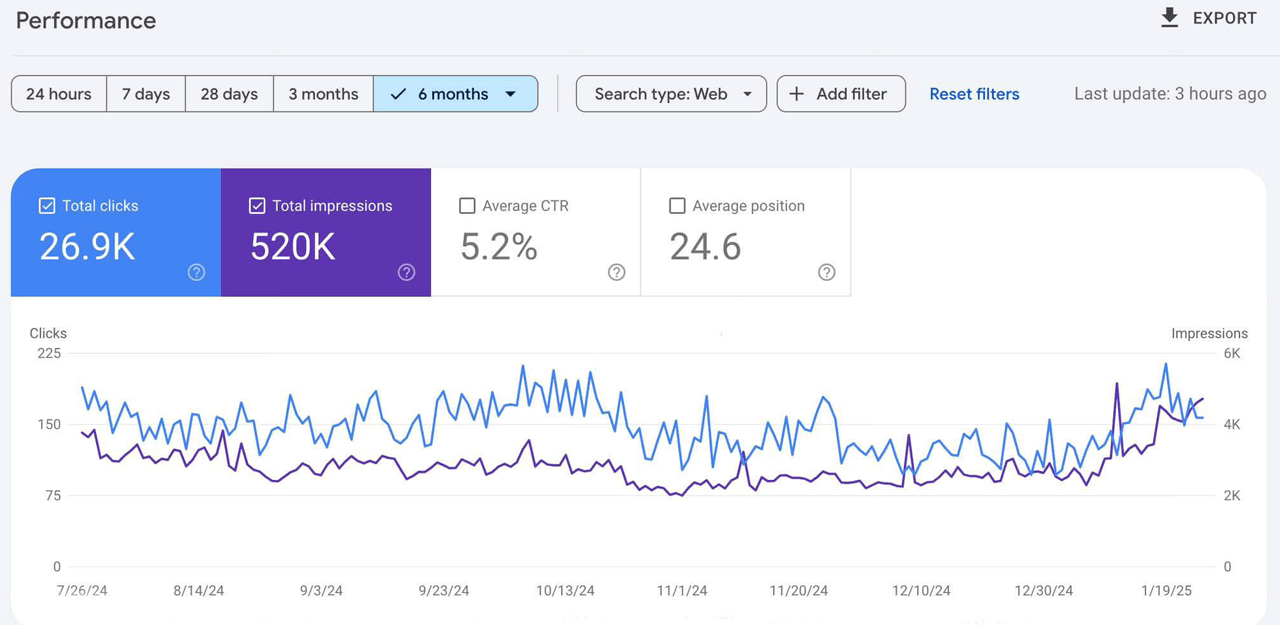The image size is (1280, 625).
Task: Open help icon on Total impressions card
Action: click(406, 272)
